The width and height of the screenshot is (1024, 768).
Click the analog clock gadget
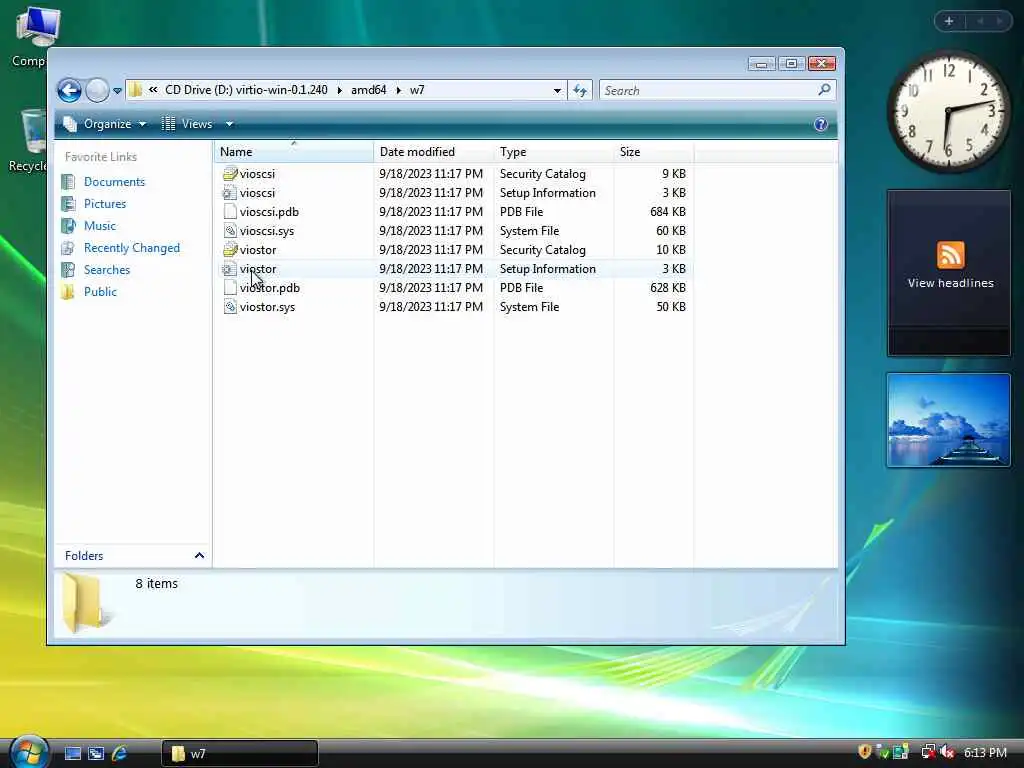[948, 111]
